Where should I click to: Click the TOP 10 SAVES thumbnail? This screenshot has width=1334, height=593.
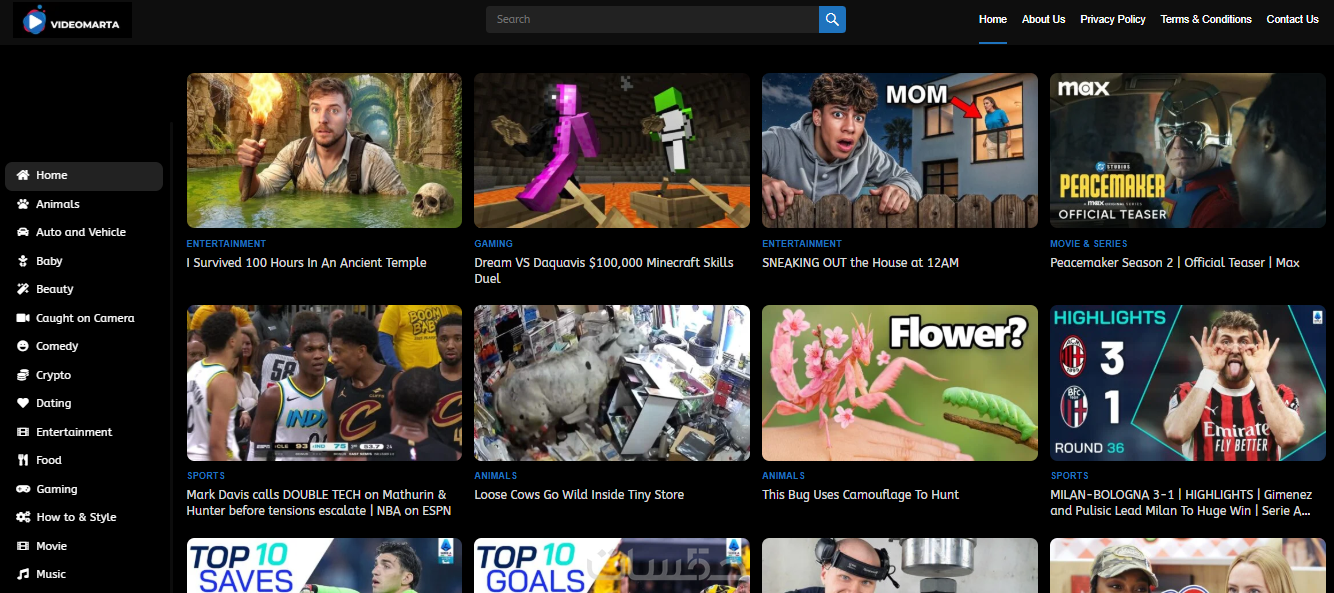point(324,566)
